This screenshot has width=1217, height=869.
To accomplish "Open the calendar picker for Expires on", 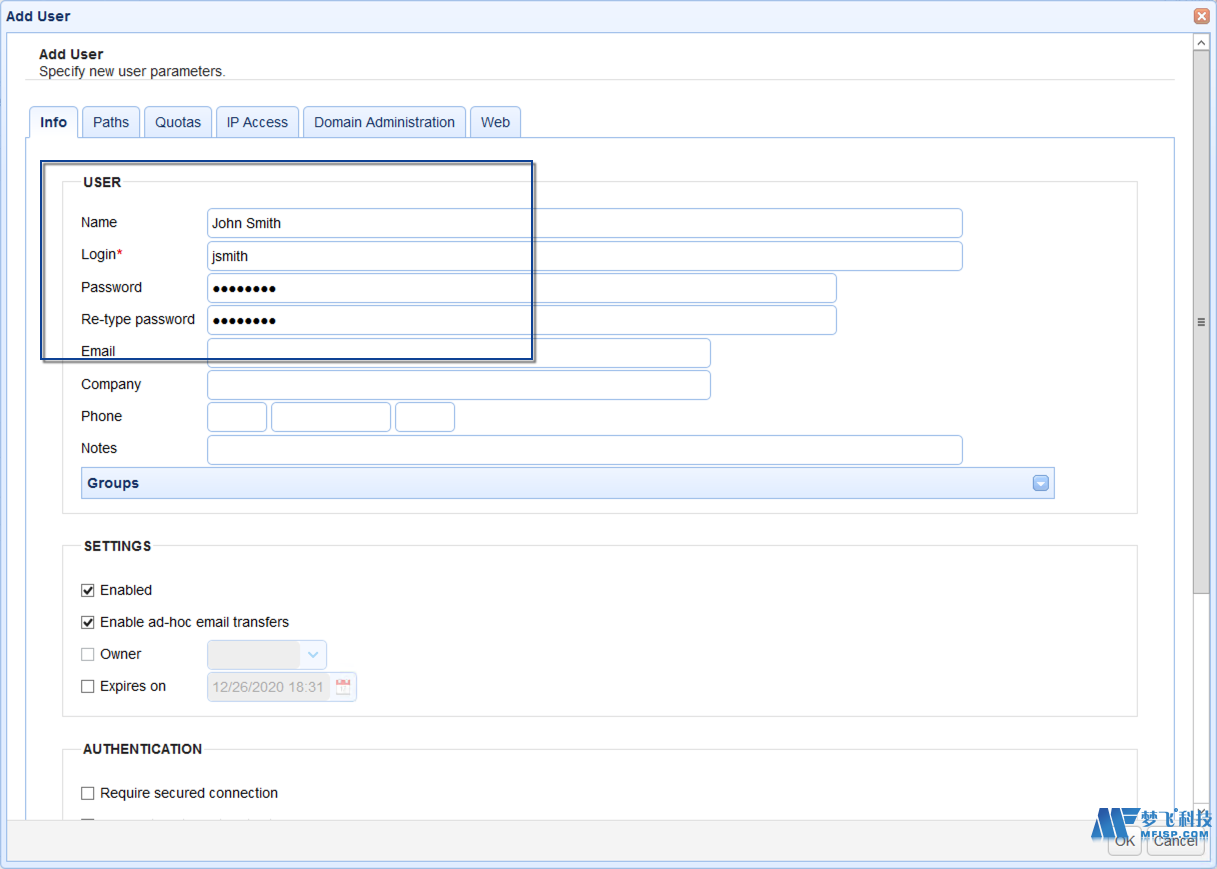I will tap(343, 687).
